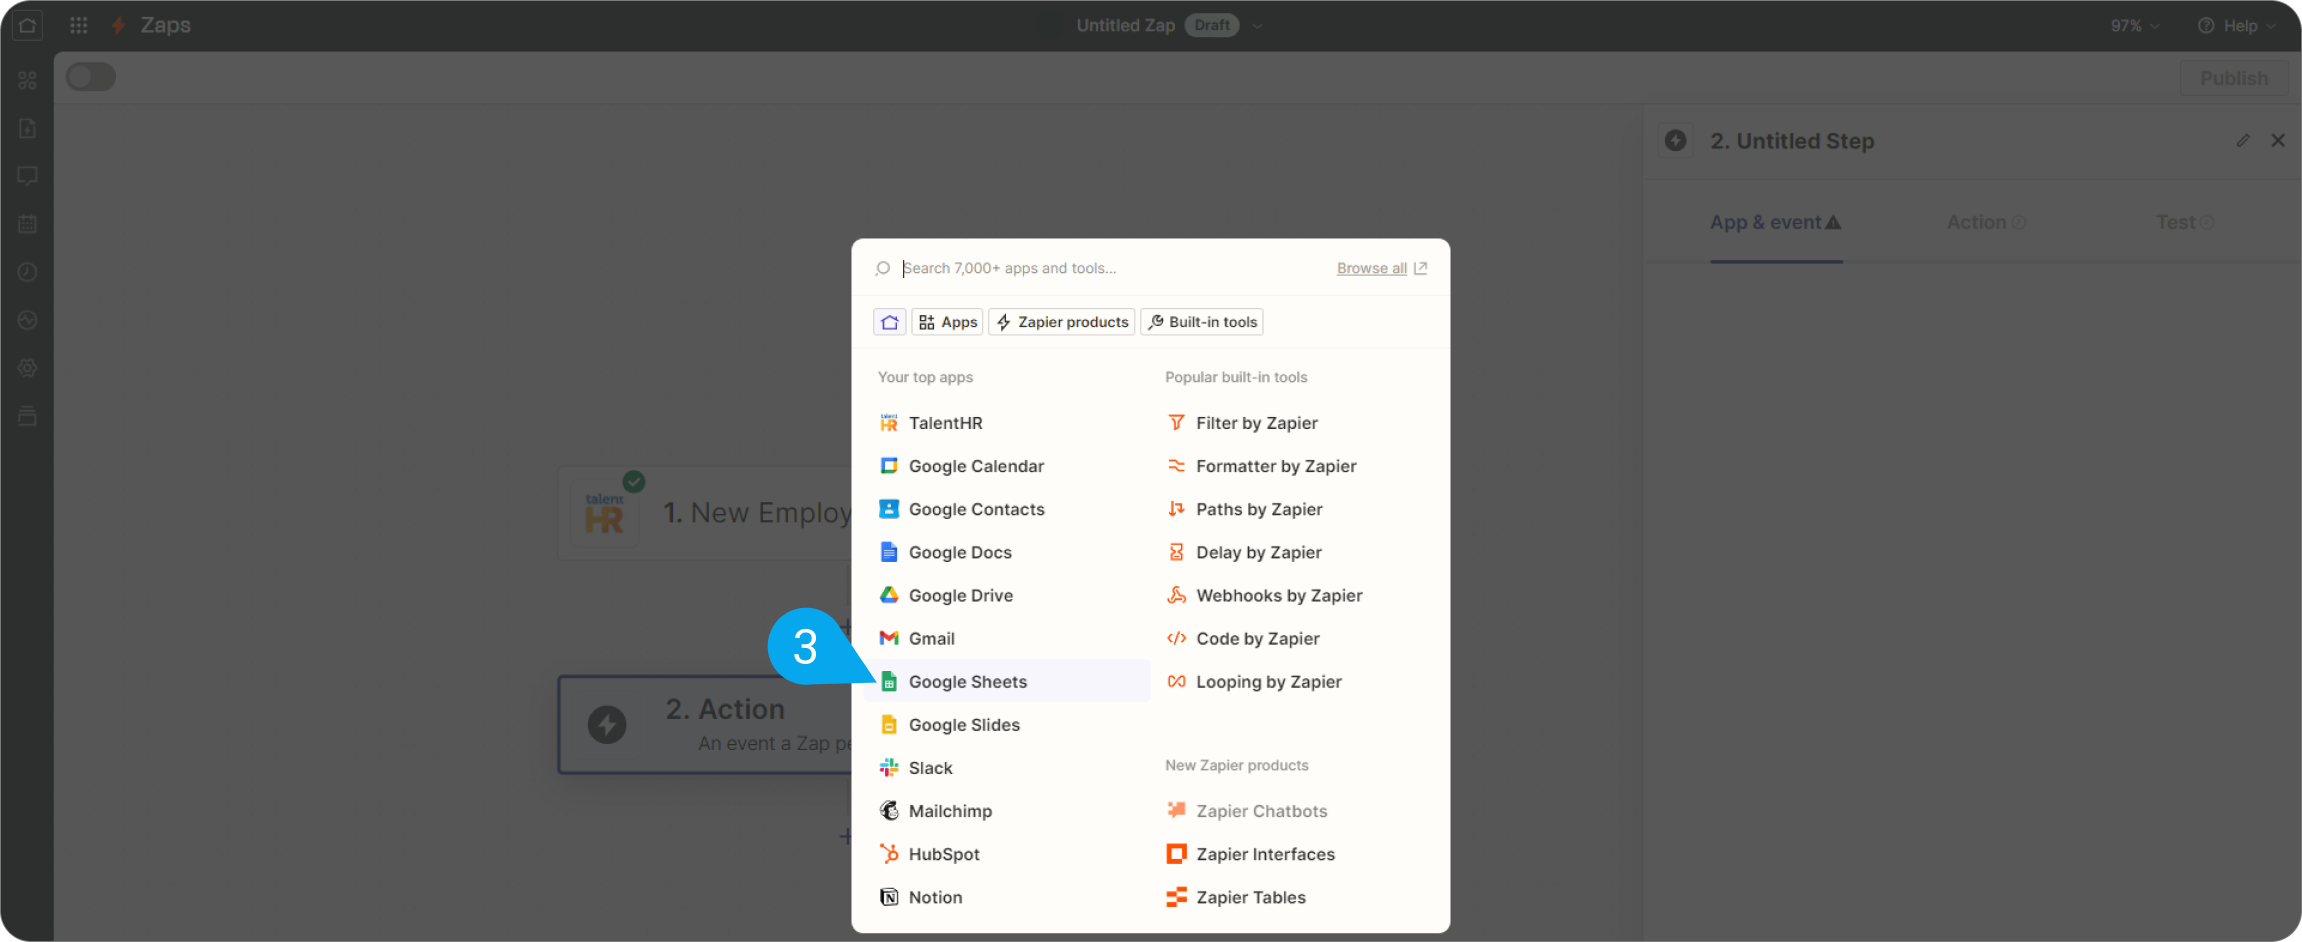Open home icon in top-left corner
Image resolution: width=2302 pixels, height=942 pixels.
point(27,26)
